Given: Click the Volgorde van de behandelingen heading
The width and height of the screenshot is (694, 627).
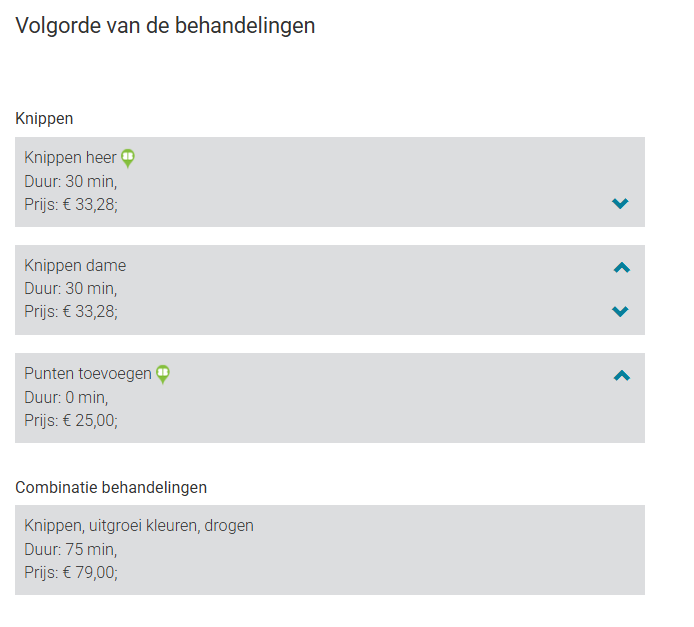Looking at the screenshot, I should tap(165, 26).
